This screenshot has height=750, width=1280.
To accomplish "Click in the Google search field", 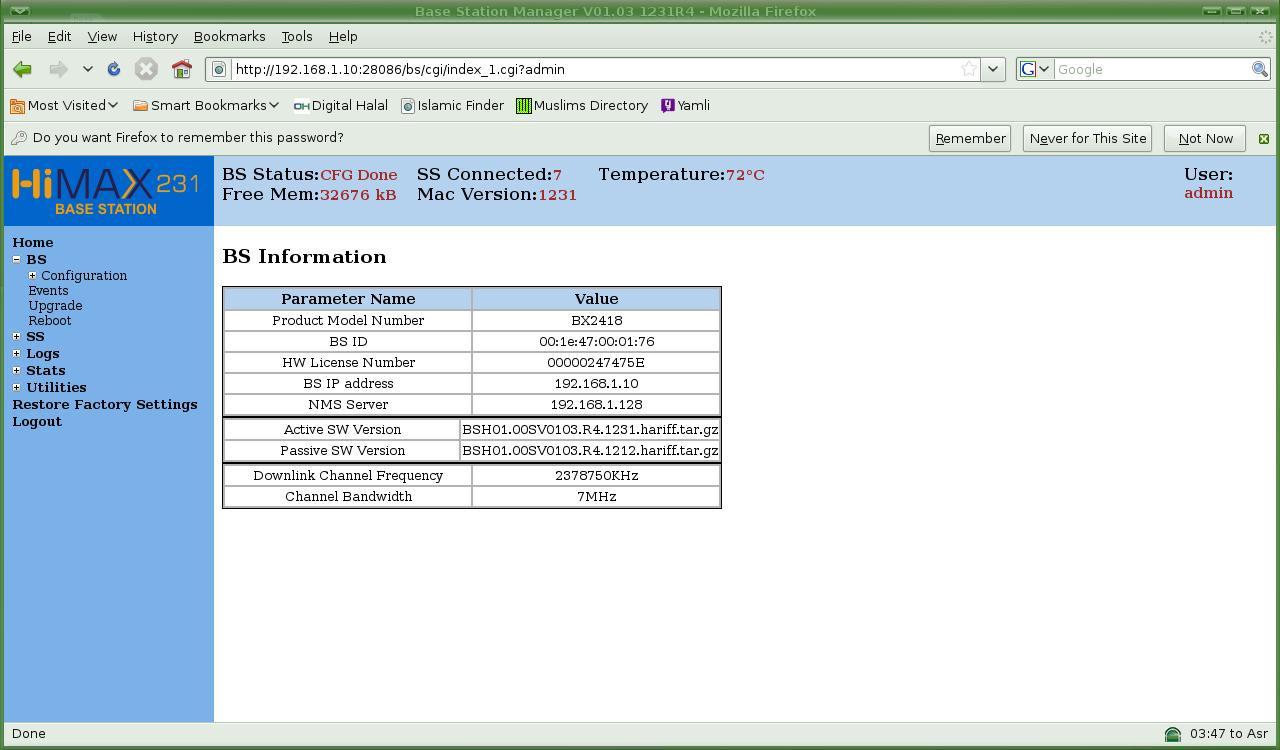I will 1150,69.
